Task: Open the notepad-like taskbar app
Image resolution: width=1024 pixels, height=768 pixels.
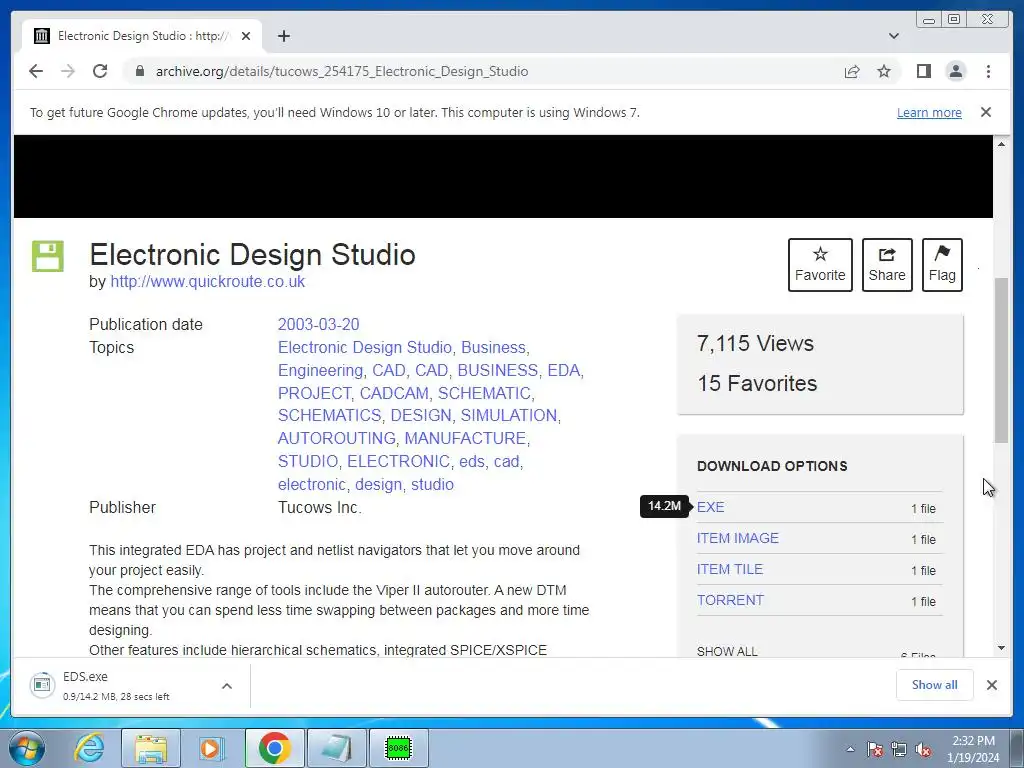Action: 336,748
